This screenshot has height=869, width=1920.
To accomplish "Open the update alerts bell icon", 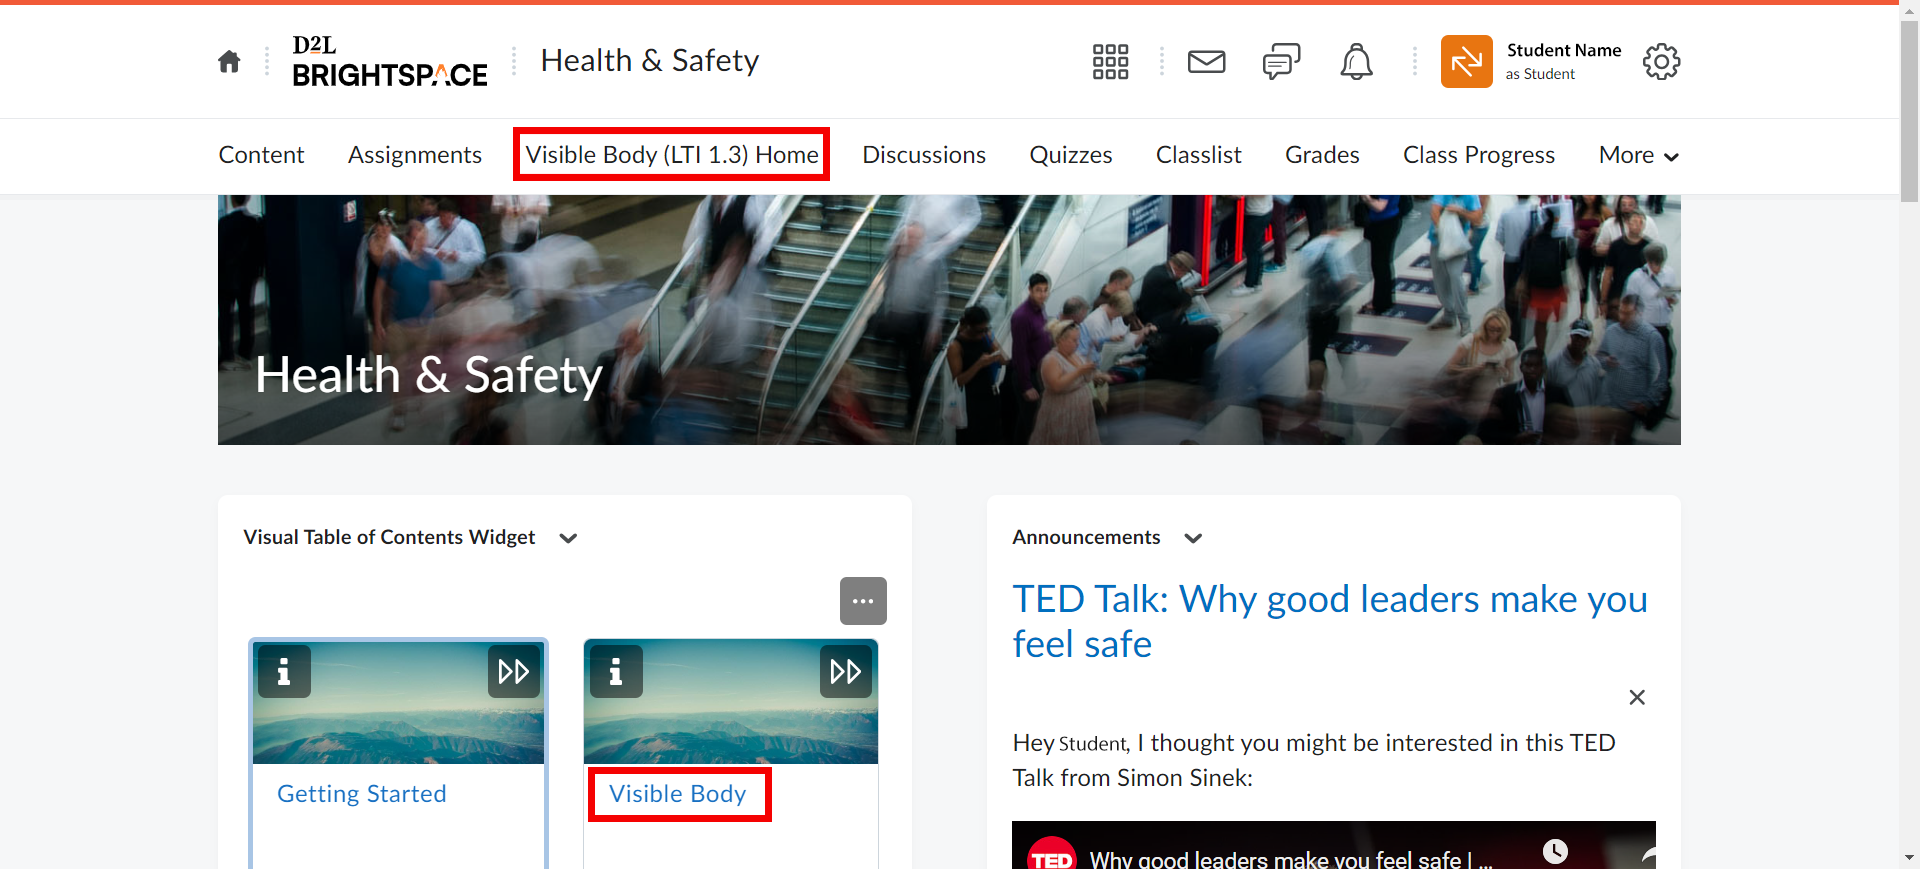I will click(1356, 62).
